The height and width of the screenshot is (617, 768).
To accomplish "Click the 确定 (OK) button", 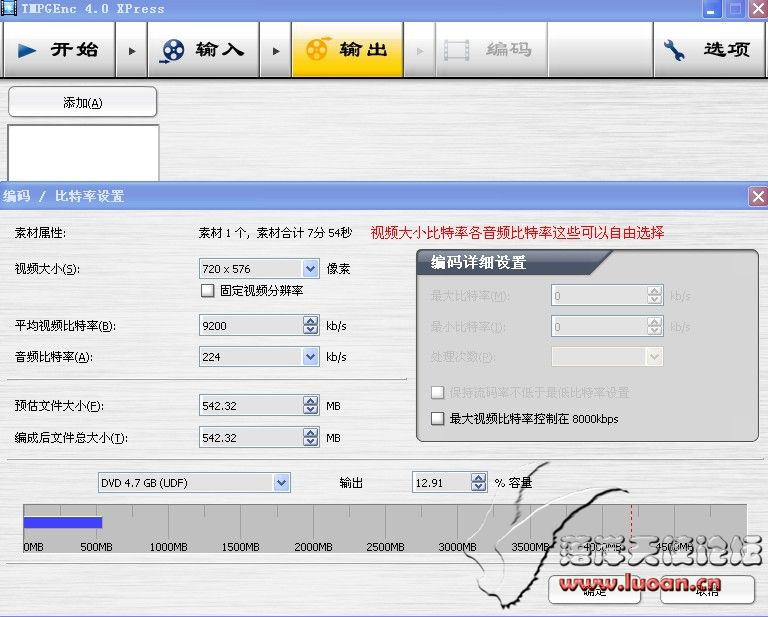I will pyautogui.click(x=595, y=590).
